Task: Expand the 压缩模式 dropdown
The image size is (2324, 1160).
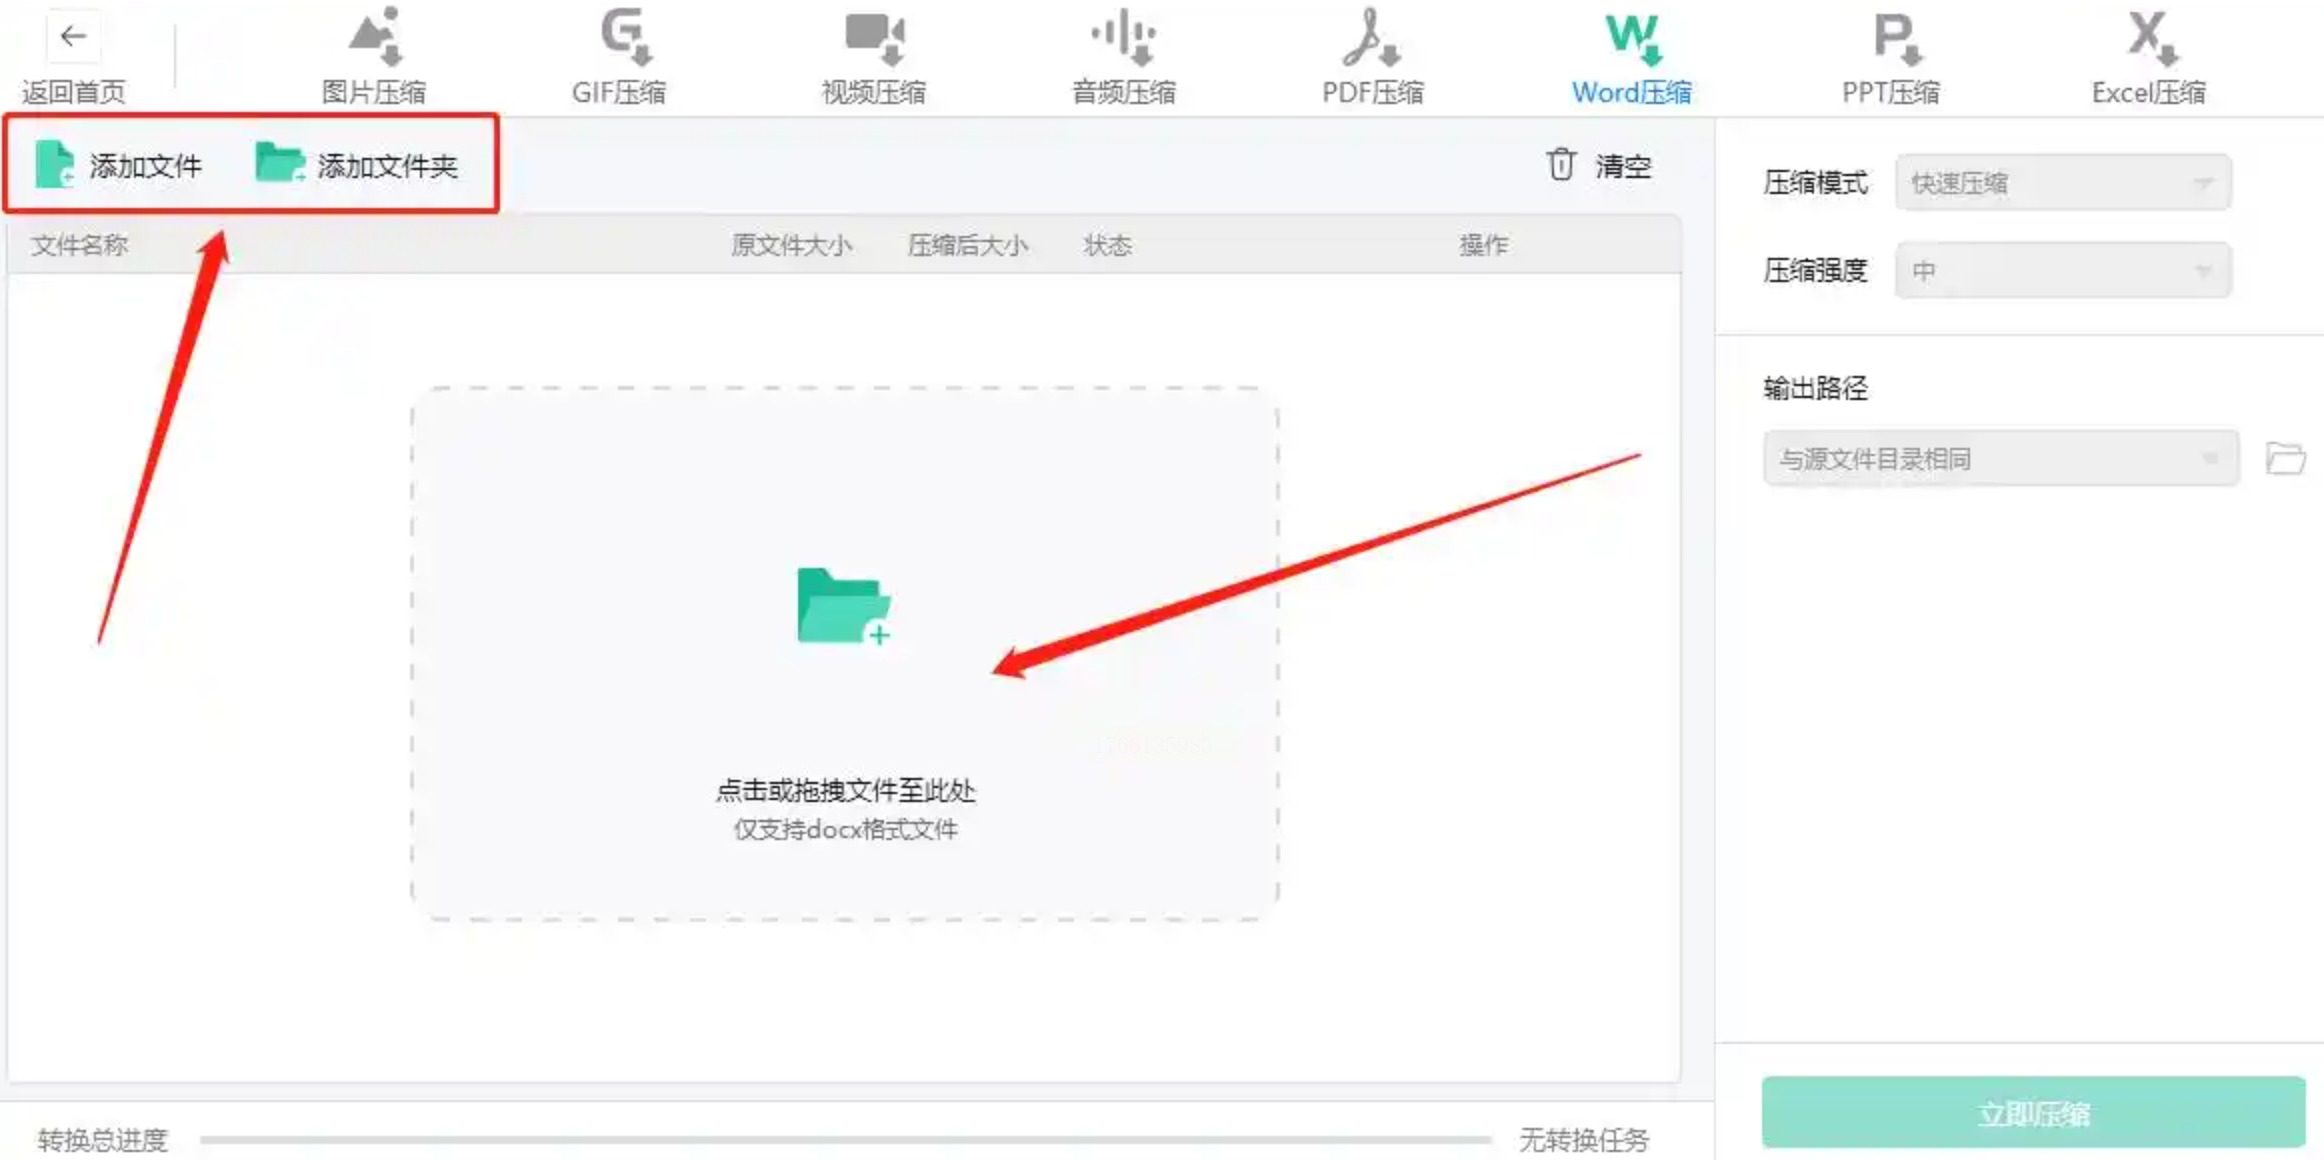Action: [2062, 183]
